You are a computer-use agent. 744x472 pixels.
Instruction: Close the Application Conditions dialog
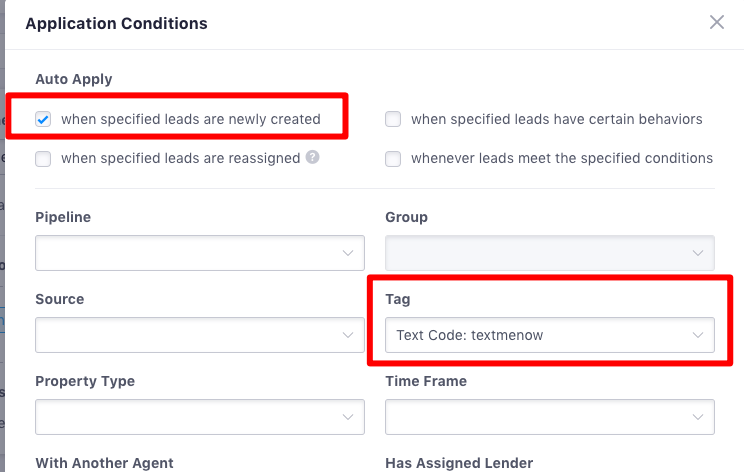pos(716,22)
